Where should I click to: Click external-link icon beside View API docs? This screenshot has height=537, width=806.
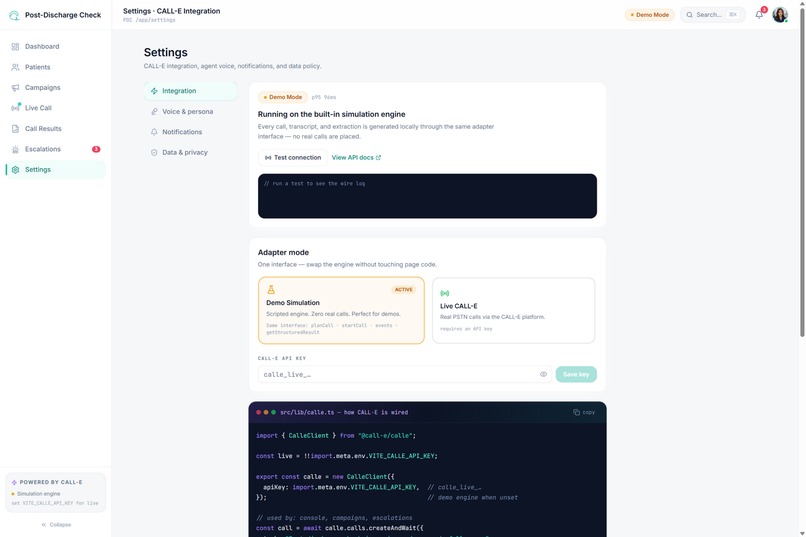click(378, 158)
